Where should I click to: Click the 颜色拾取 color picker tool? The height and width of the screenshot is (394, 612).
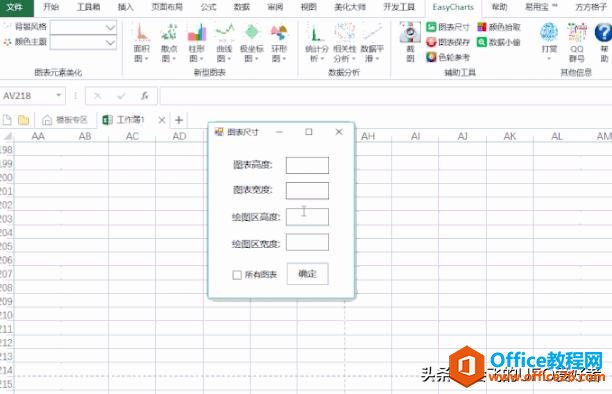(x=499, y=27)
